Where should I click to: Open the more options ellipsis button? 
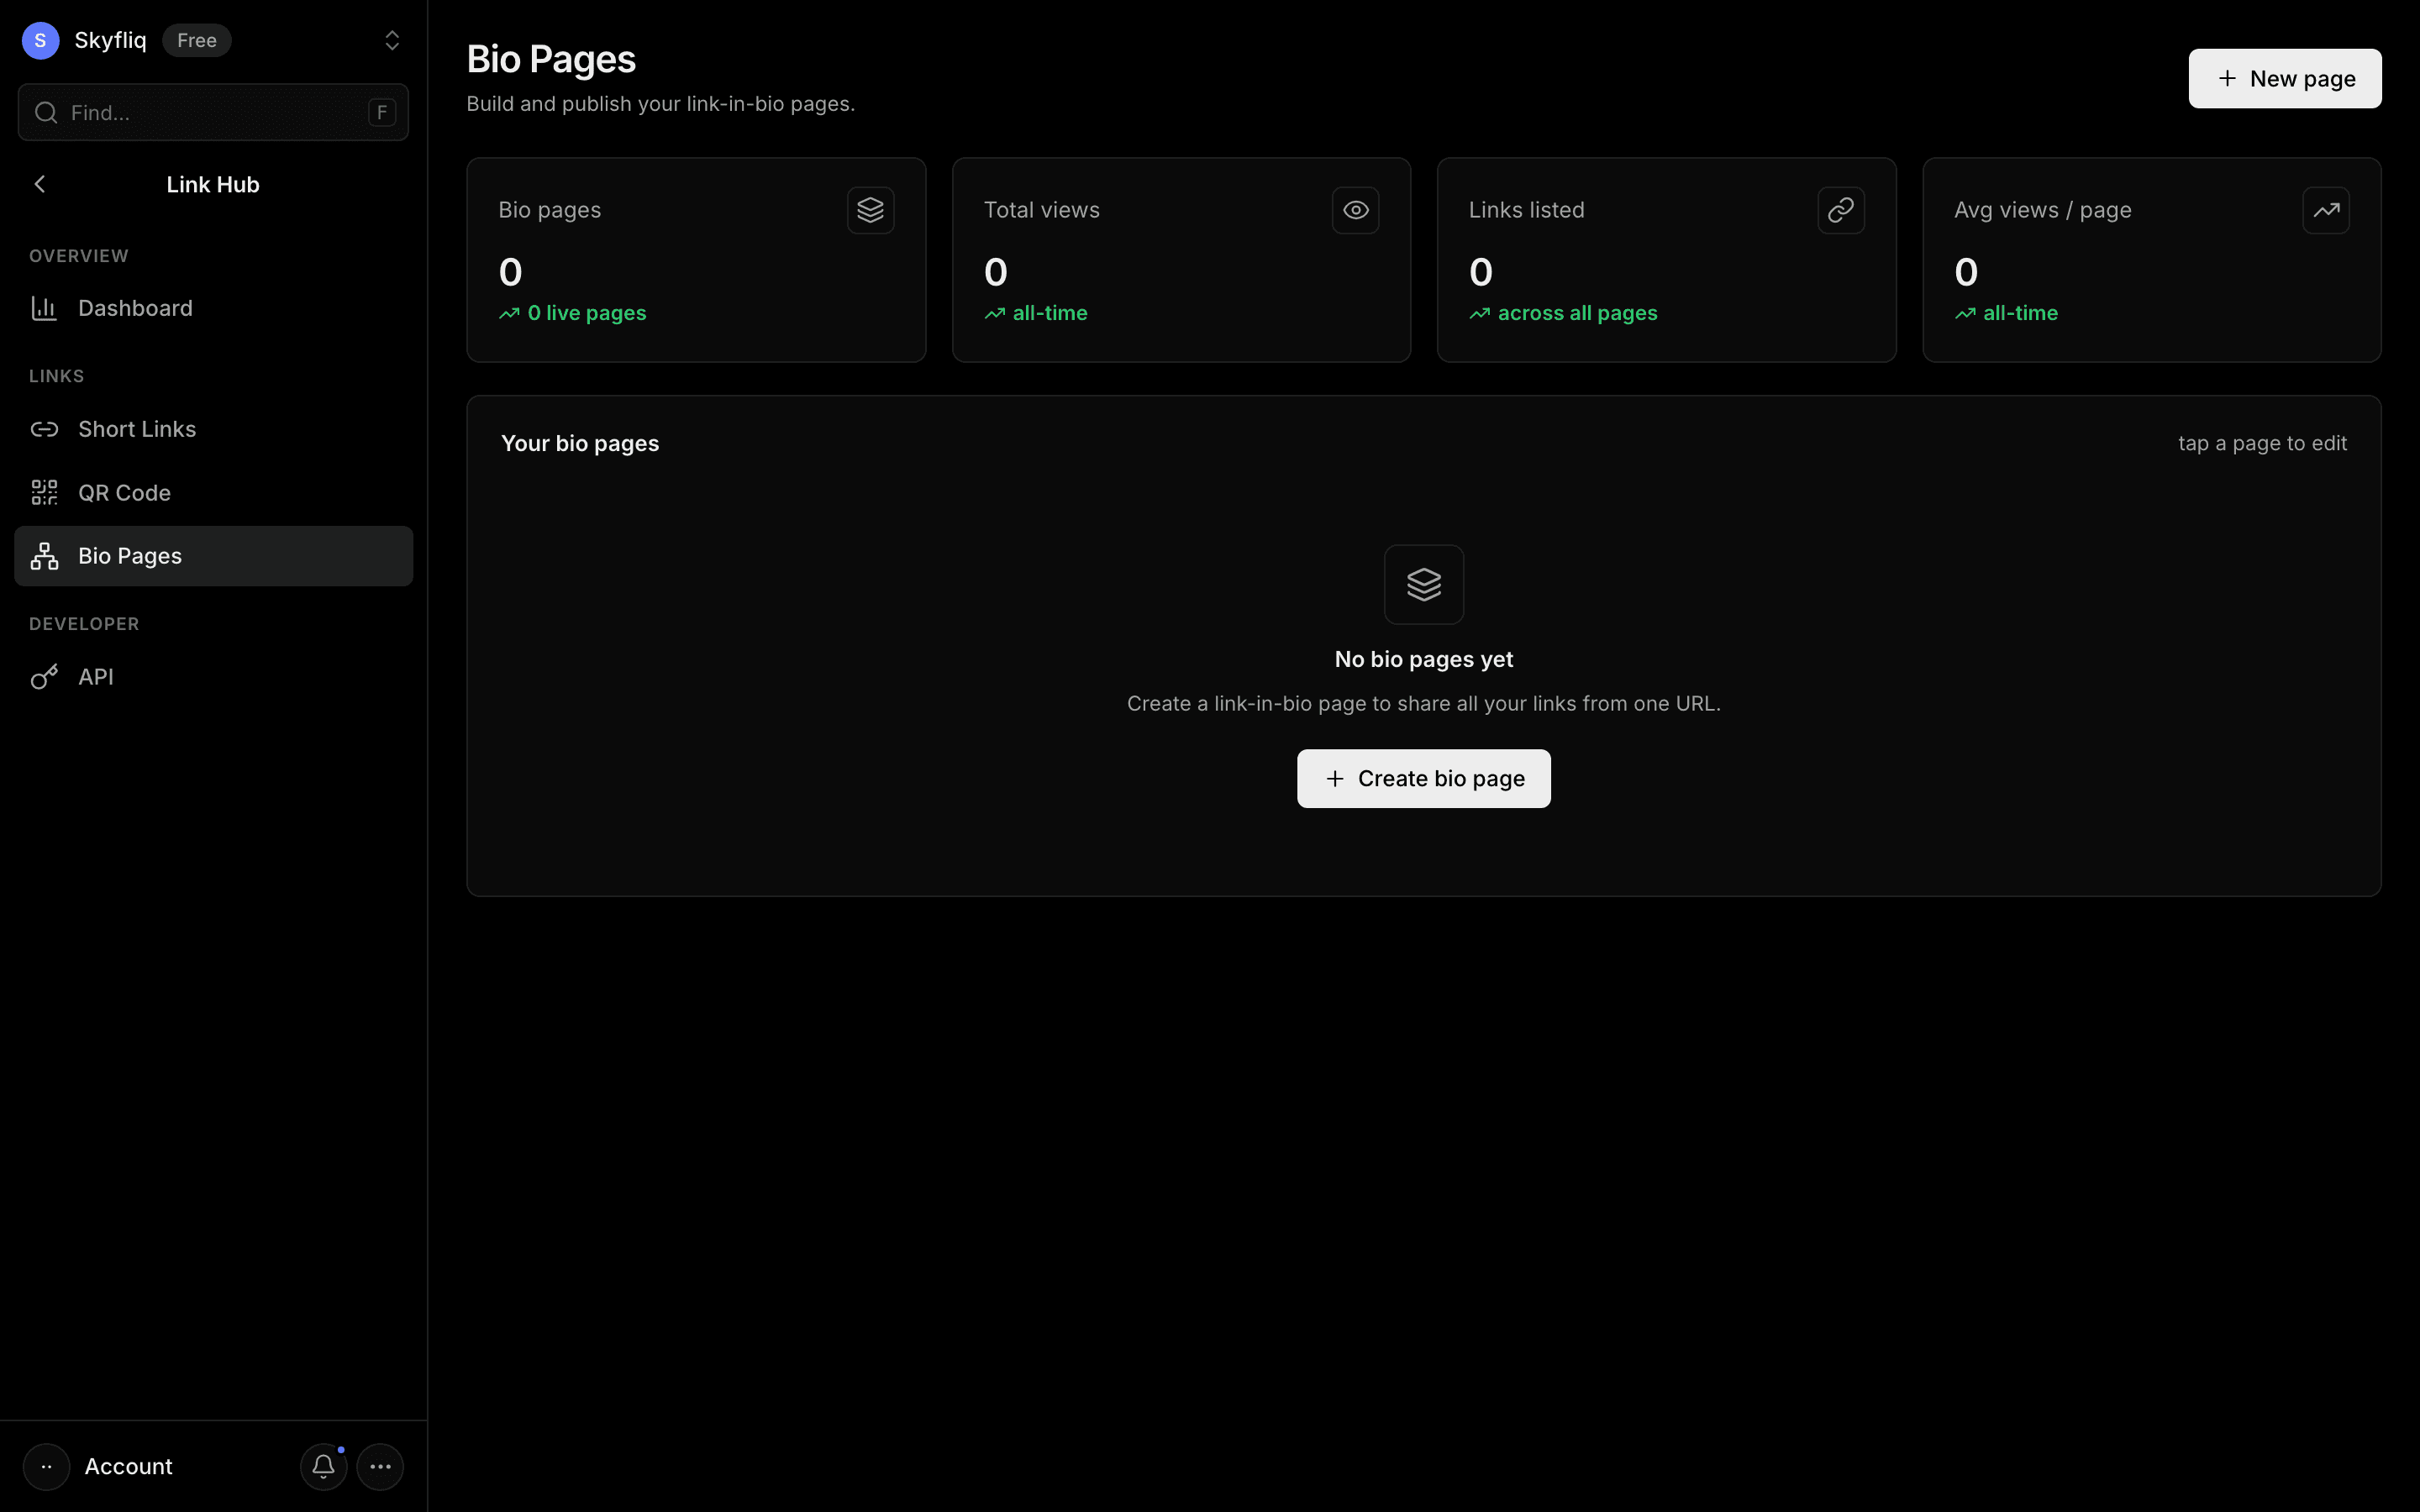point(380,1466)
